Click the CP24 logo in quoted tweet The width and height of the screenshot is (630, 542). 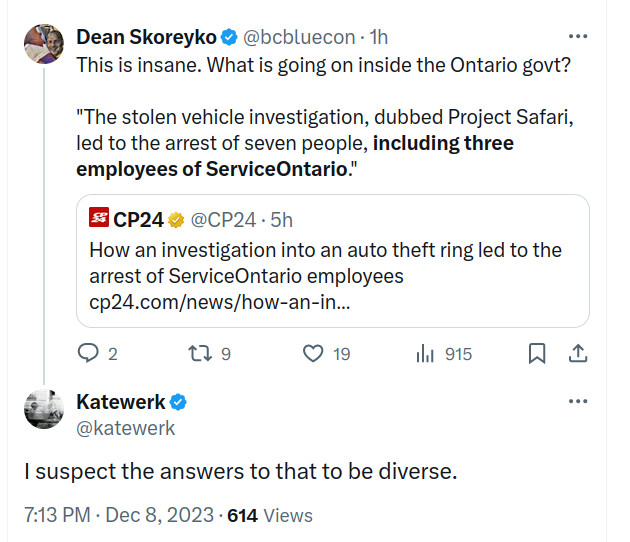point(99,217)
